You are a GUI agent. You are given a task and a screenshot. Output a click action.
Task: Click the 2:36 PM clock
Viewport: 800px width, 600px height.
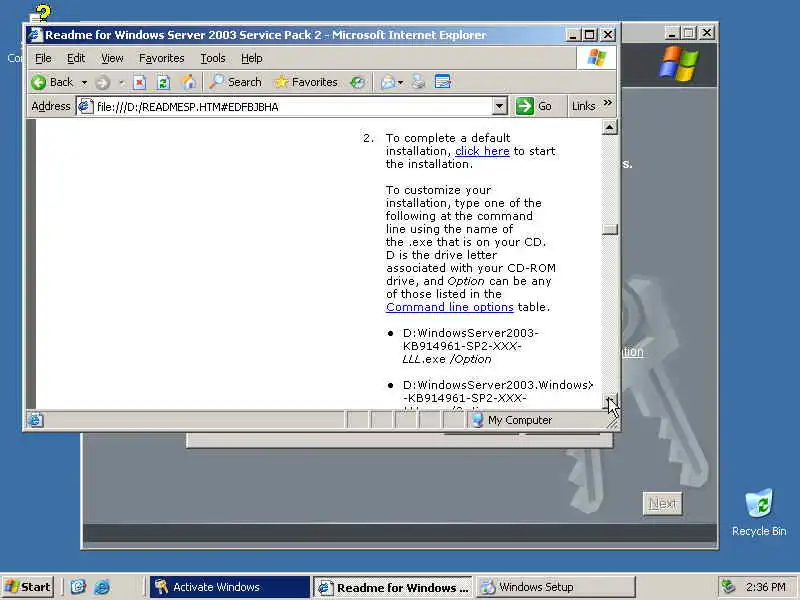click(x=765, y=587)
